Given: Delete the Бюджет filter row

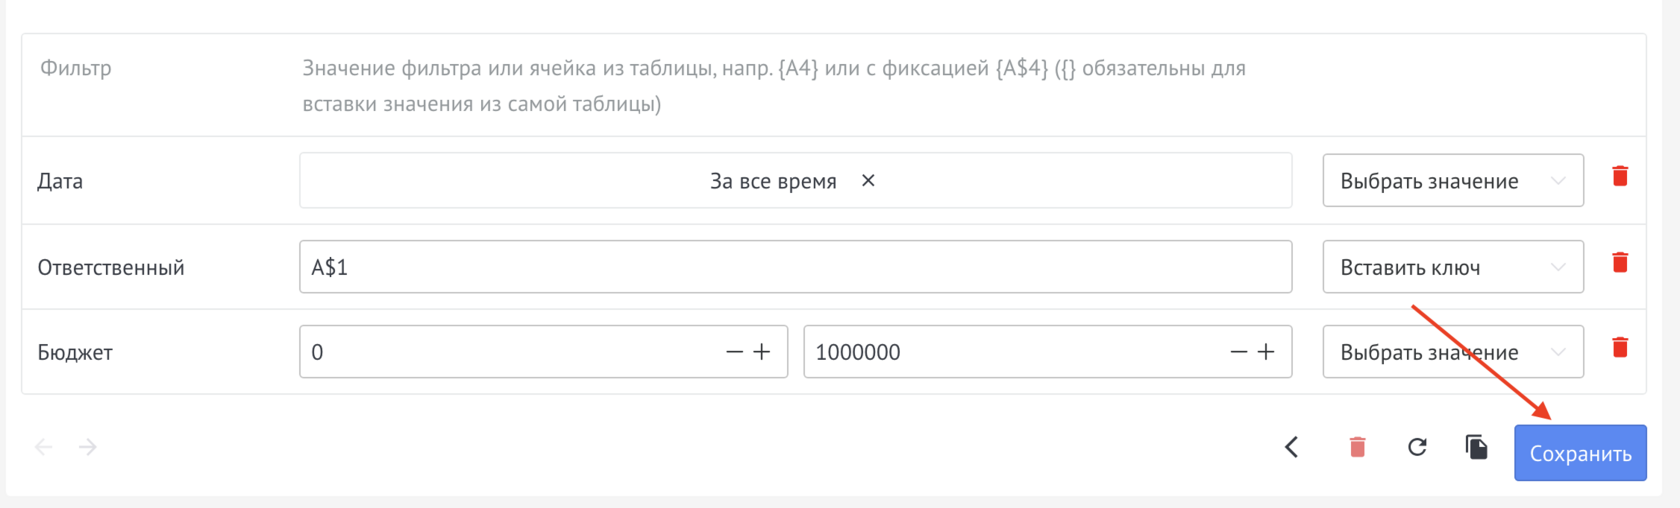Looking at the screenshot, I should click(x=1620, y=347).
